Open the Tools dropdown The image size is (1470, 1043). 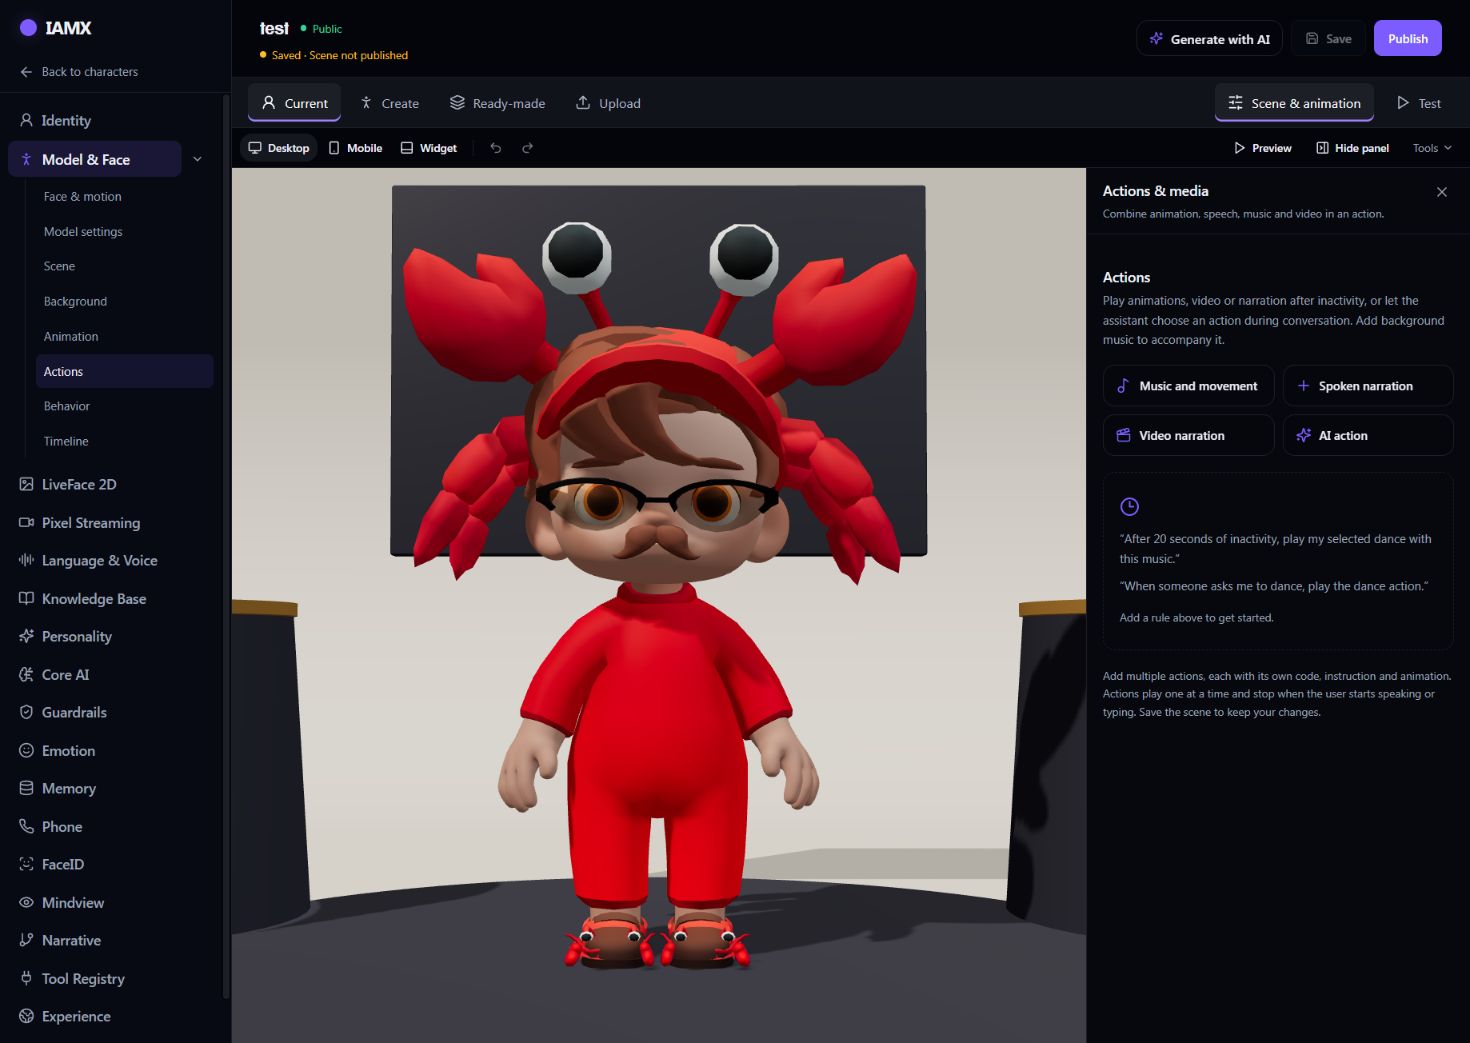click(x=1431, y=148)
